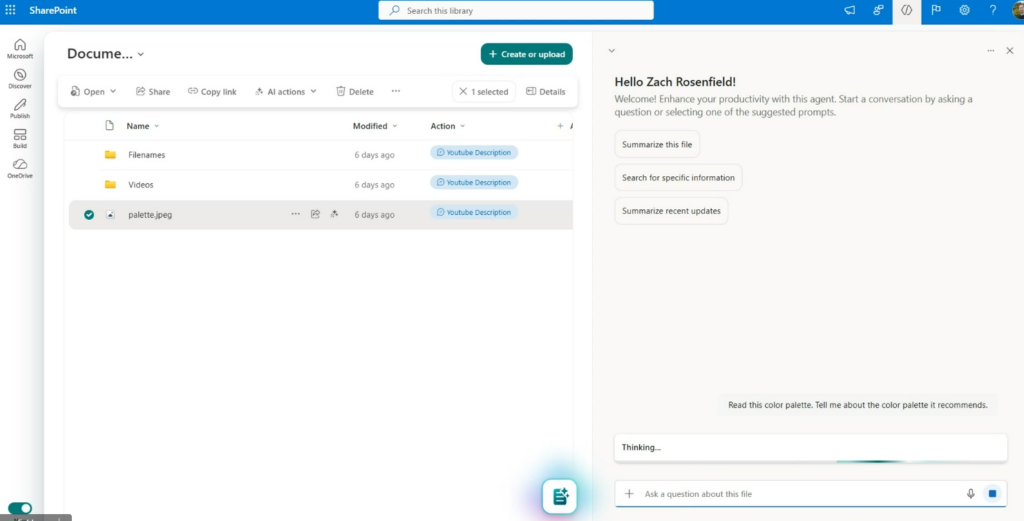Click the floating agent notes icon
This screenshot has width=1024, height=521.
coord(560,496)
